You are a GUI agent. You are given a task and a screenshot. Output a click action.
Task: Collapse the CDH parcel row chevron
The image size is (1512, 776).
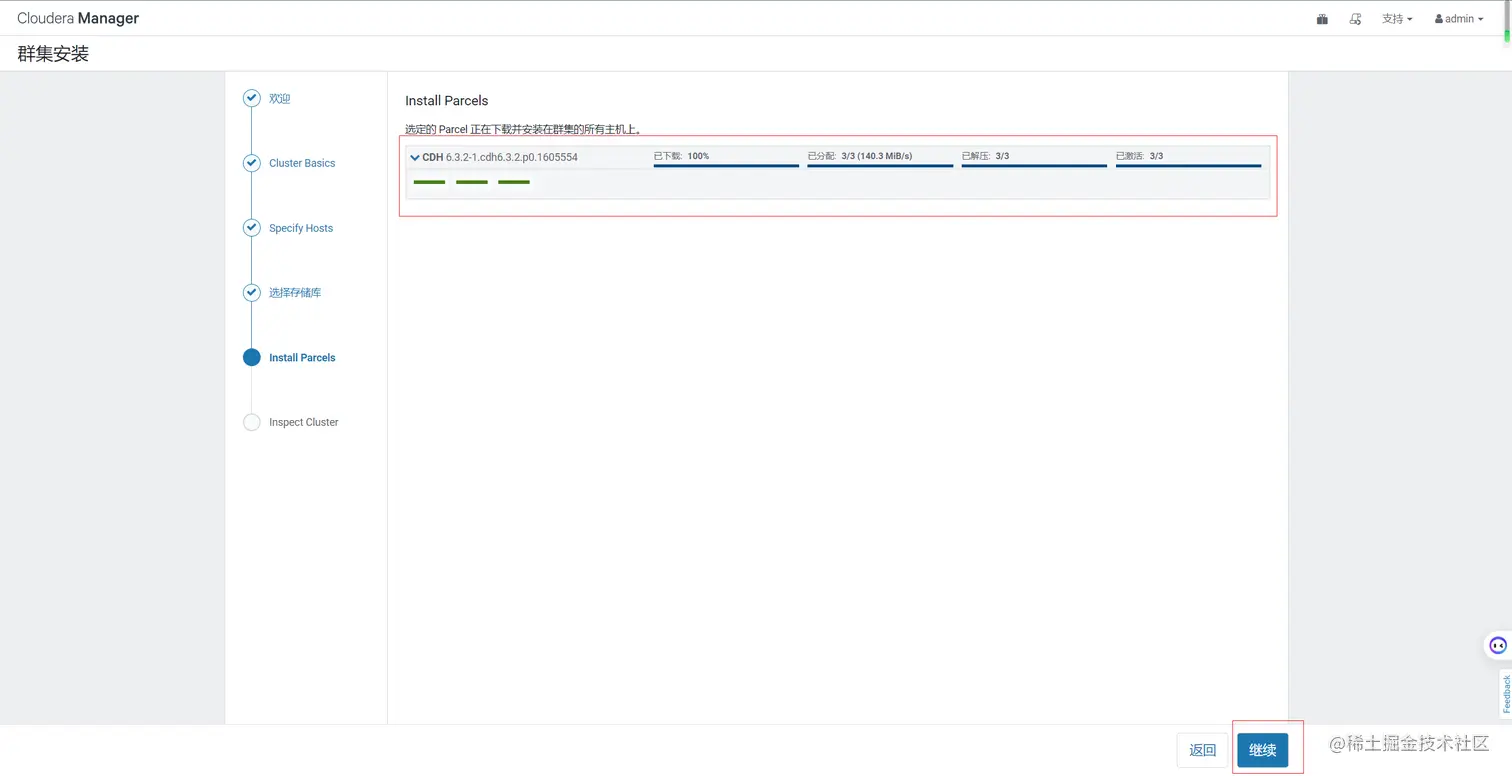pos(415,157)
